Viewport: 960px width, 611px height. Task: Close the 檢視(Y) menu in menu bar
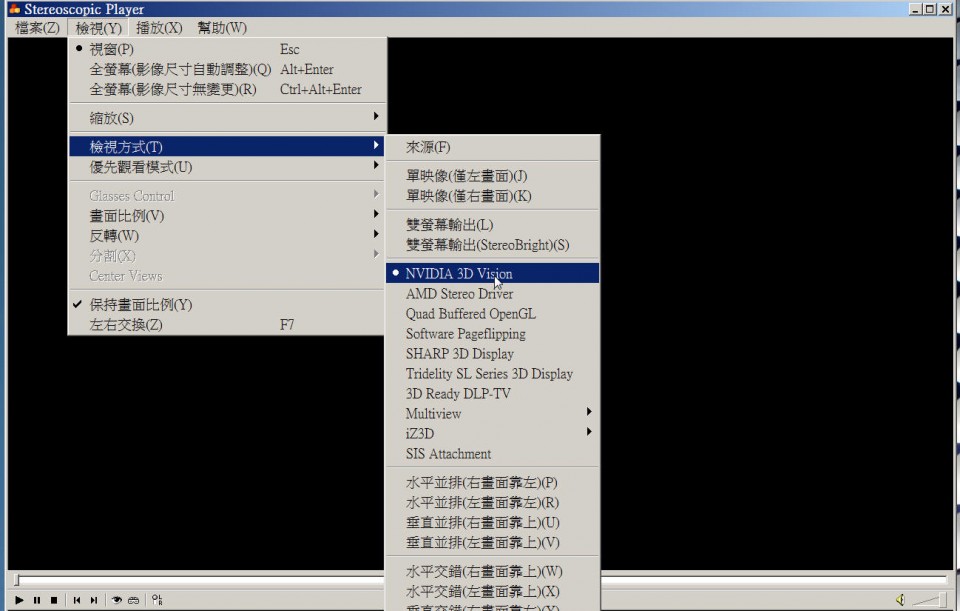click(98, 28)
